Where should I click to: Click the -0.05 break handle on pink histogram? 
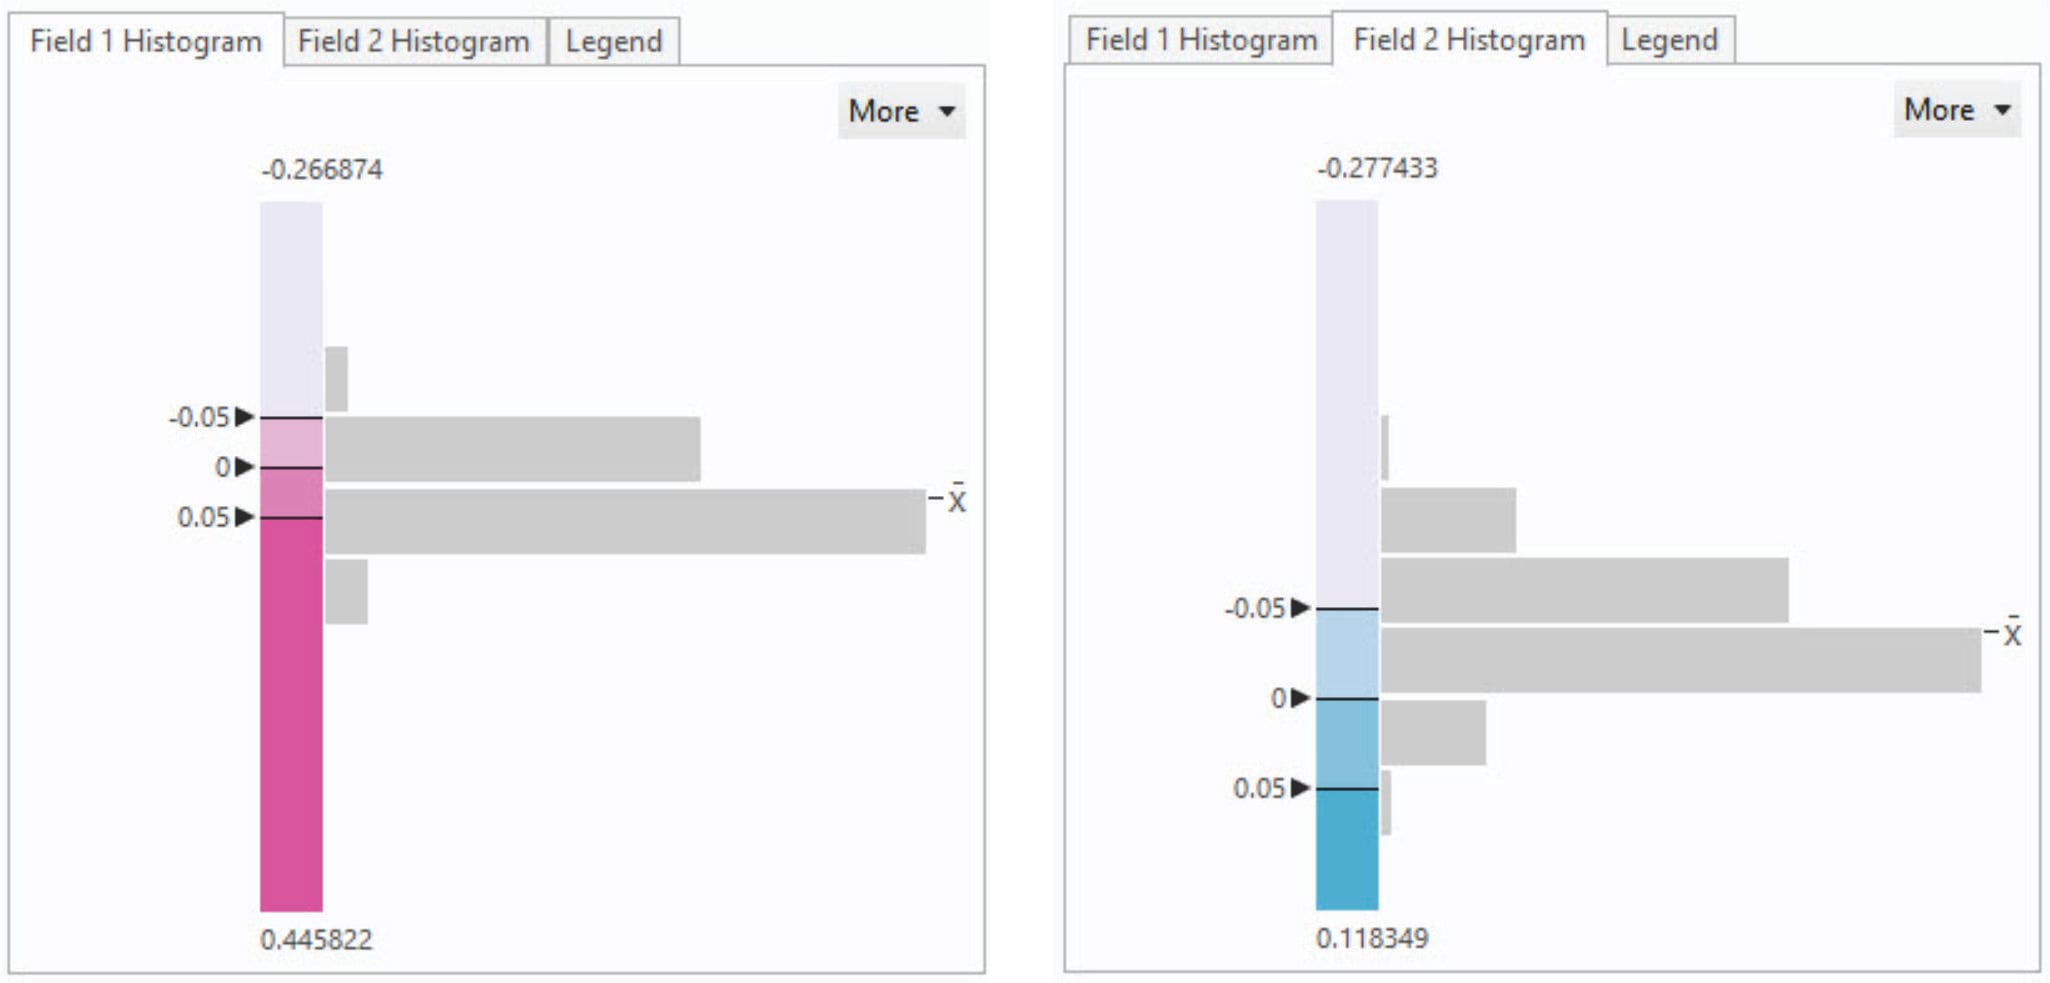(244, 417)
